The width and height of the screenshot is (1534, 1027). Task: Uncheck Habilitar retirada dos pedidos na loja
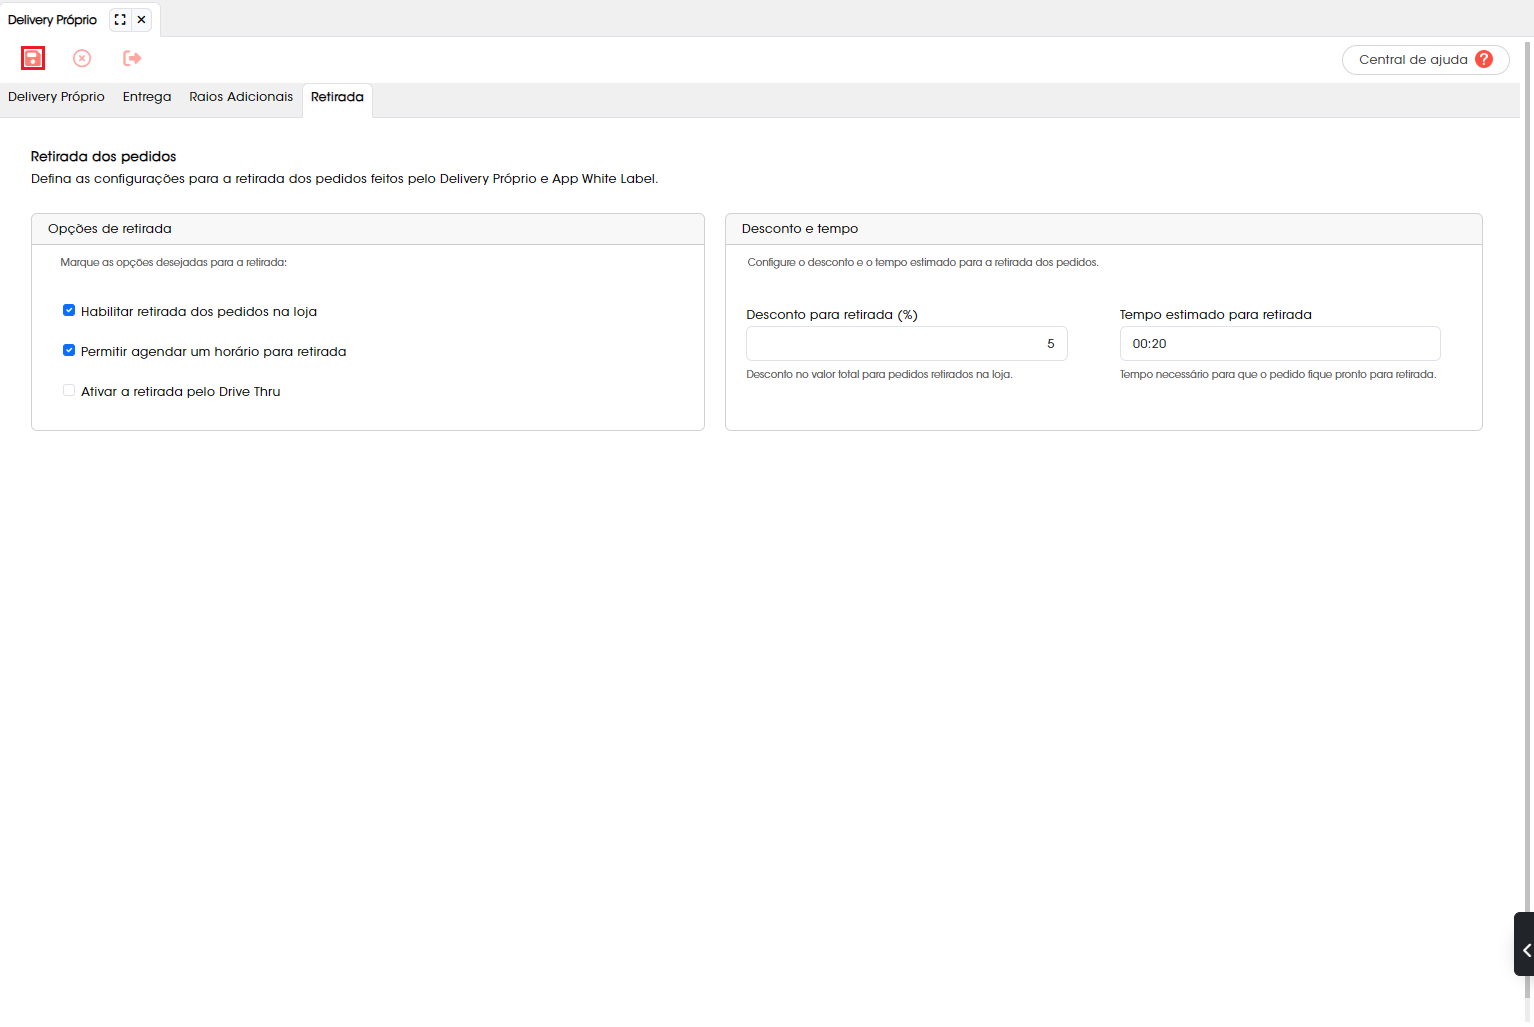[x=69, y=310]
